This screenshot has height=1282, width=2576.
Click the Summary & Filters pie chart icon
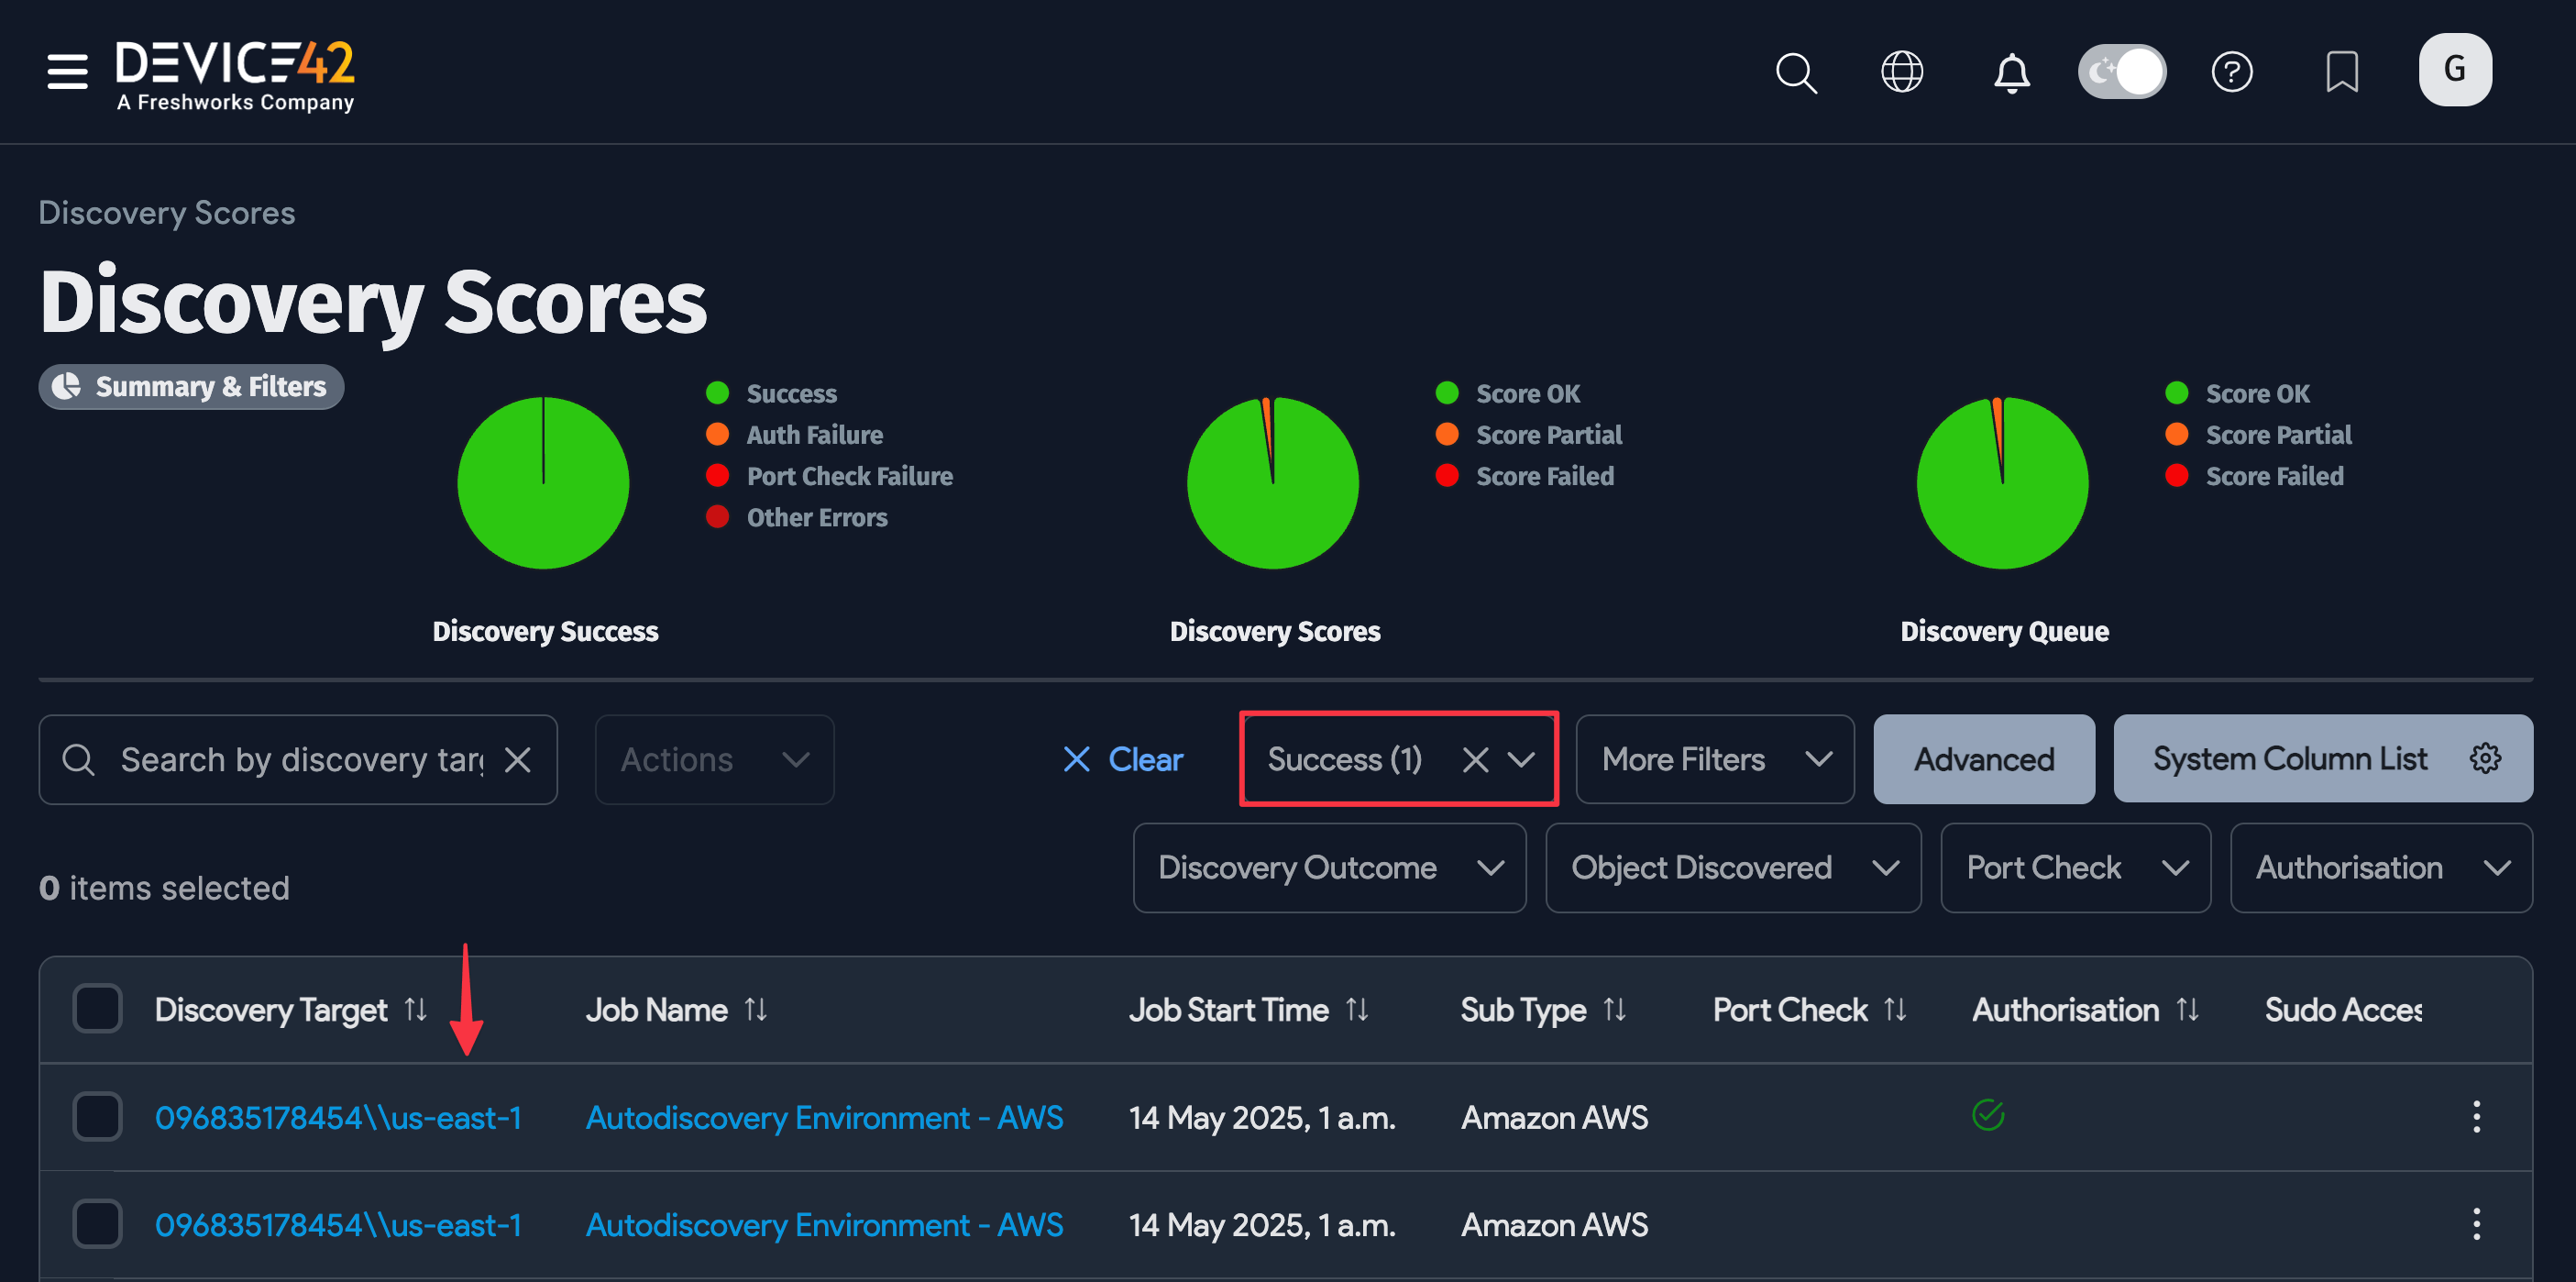[x=66, y=386]
